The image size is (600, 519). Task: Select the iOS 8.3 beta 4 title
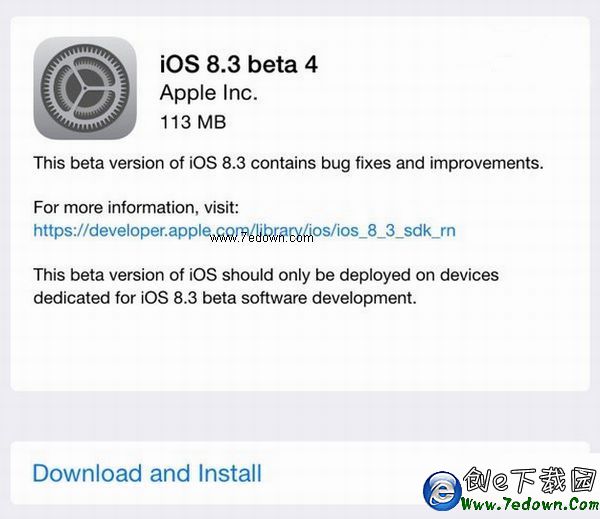click(239, 64)
